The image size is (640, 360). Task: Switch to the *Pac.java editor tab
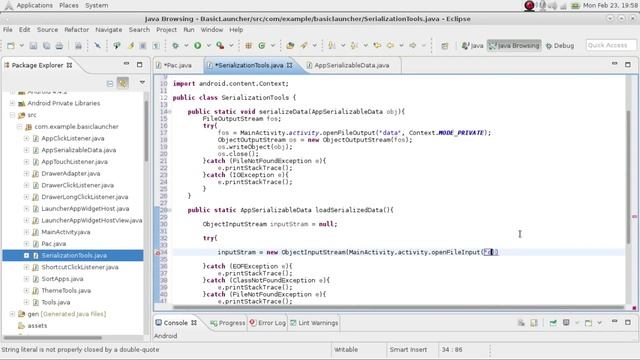(178, 65)
